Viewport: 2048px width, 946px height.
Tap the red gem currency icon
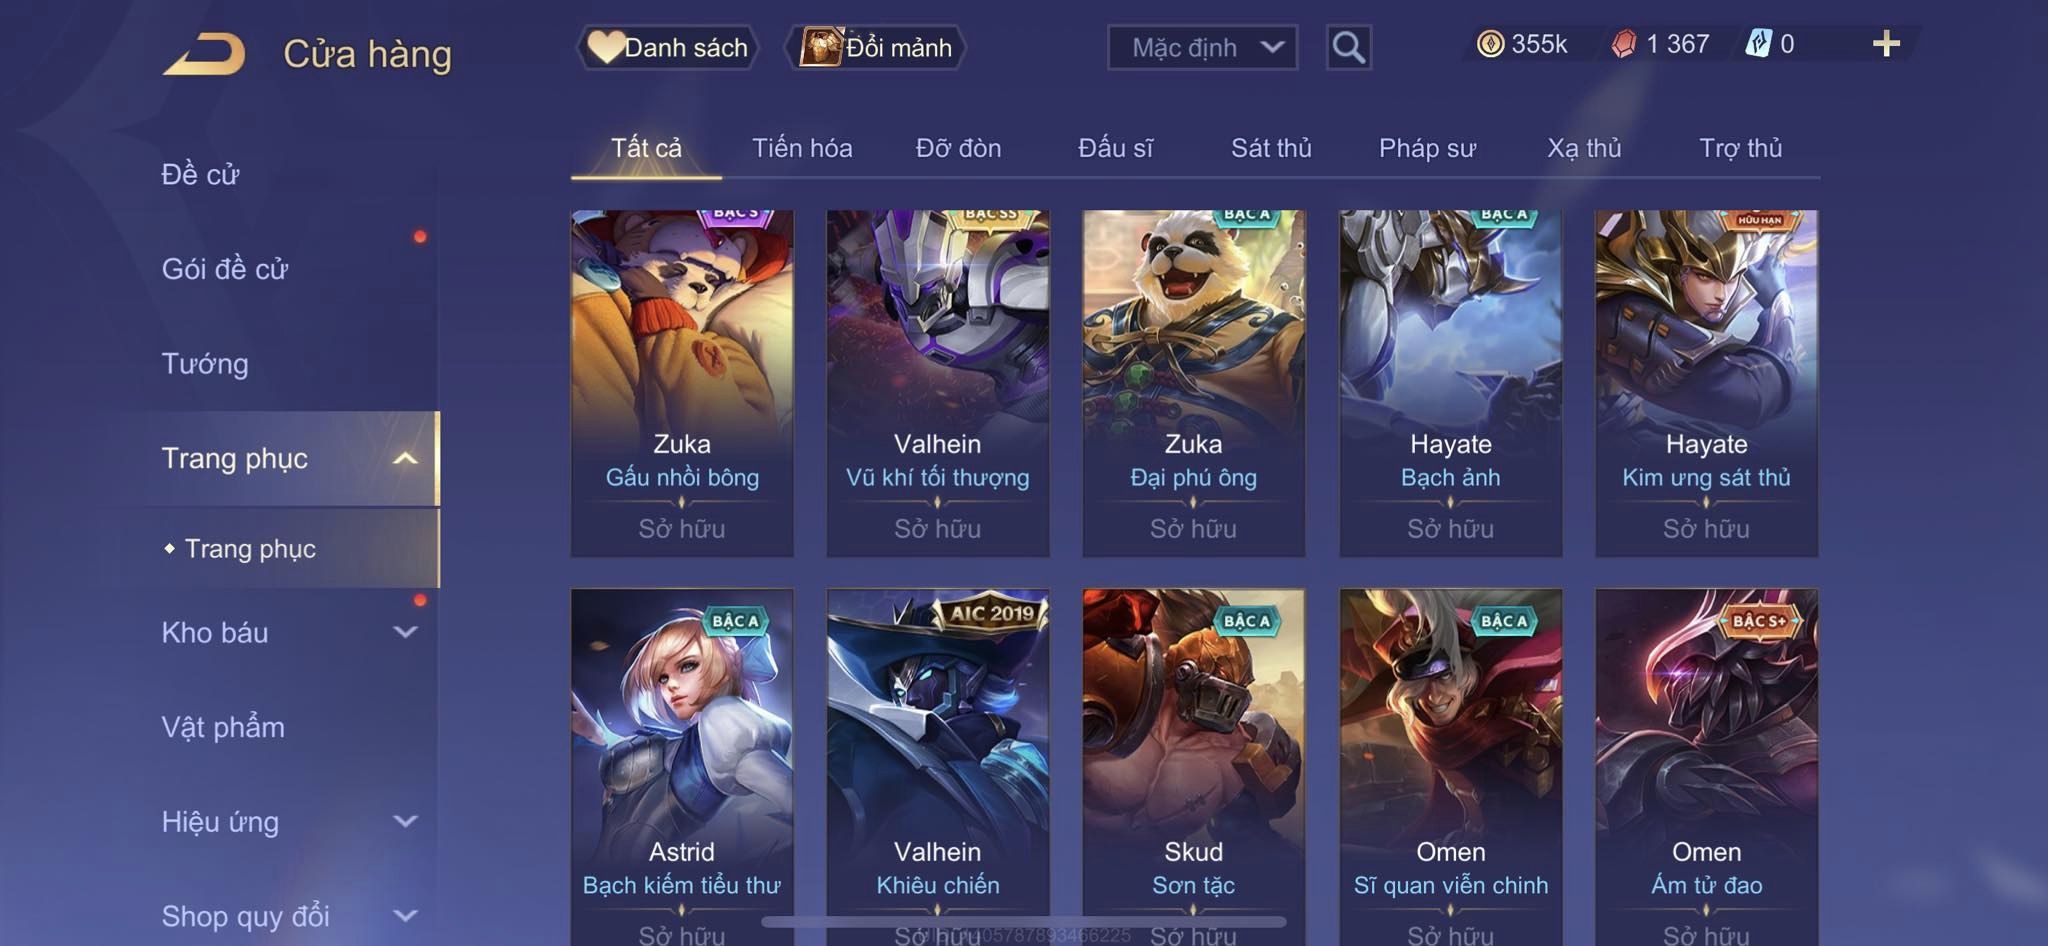tap(1624, 44)
